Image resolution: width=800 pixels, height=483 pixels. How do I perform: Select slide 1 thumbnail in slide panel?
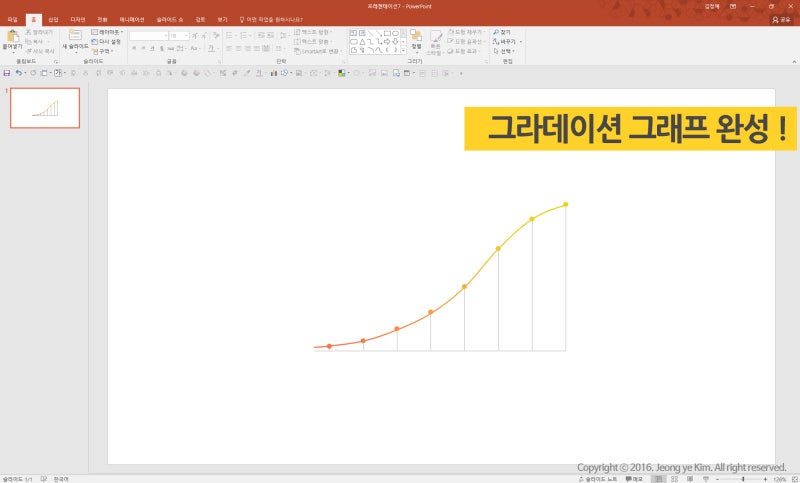tap(45, 108)
